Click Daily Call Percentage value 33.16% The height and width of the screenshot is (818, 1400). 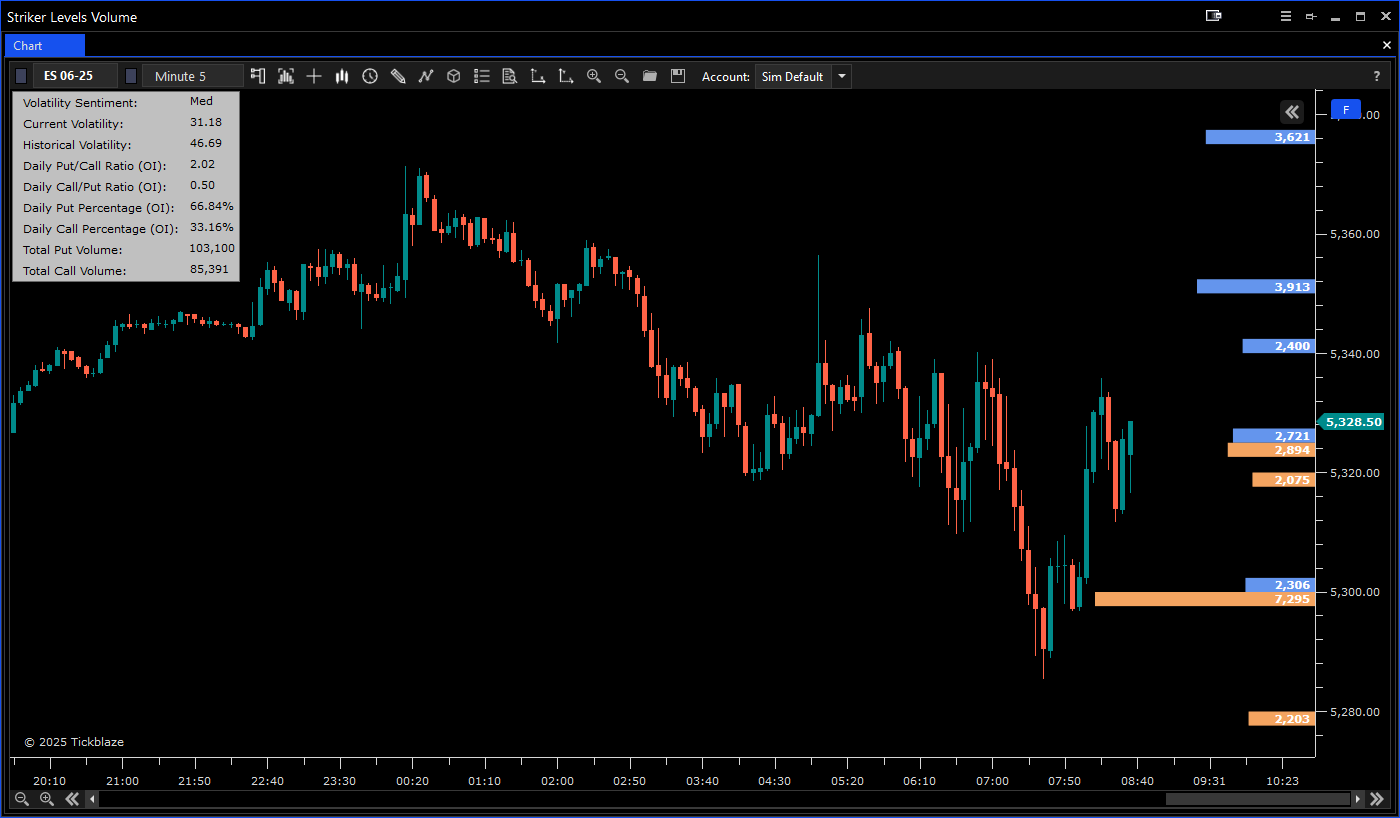(212, 227)
